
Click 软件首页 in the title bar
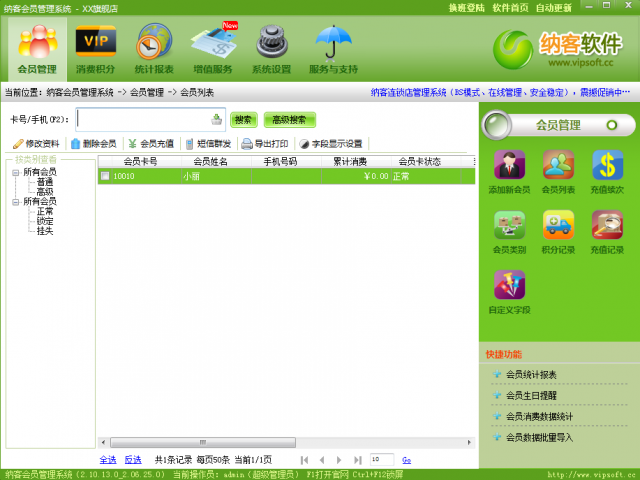[510, 8]
